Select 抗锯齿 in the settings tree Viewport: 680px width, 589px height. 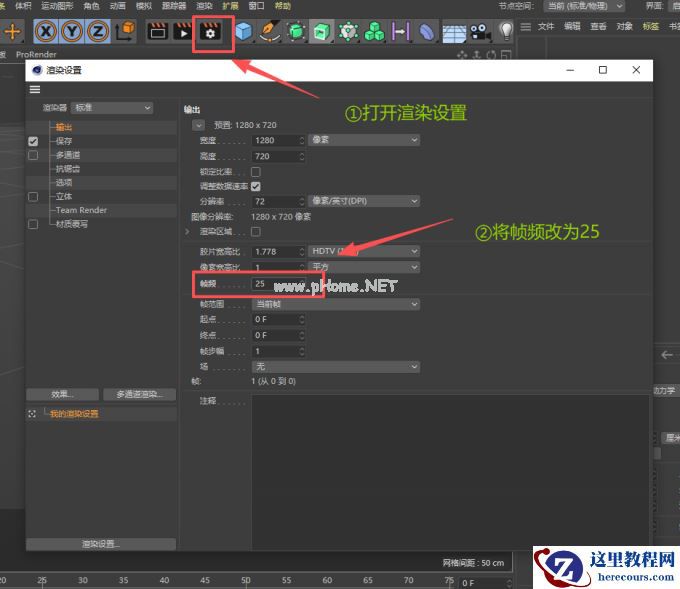point(68,169)
